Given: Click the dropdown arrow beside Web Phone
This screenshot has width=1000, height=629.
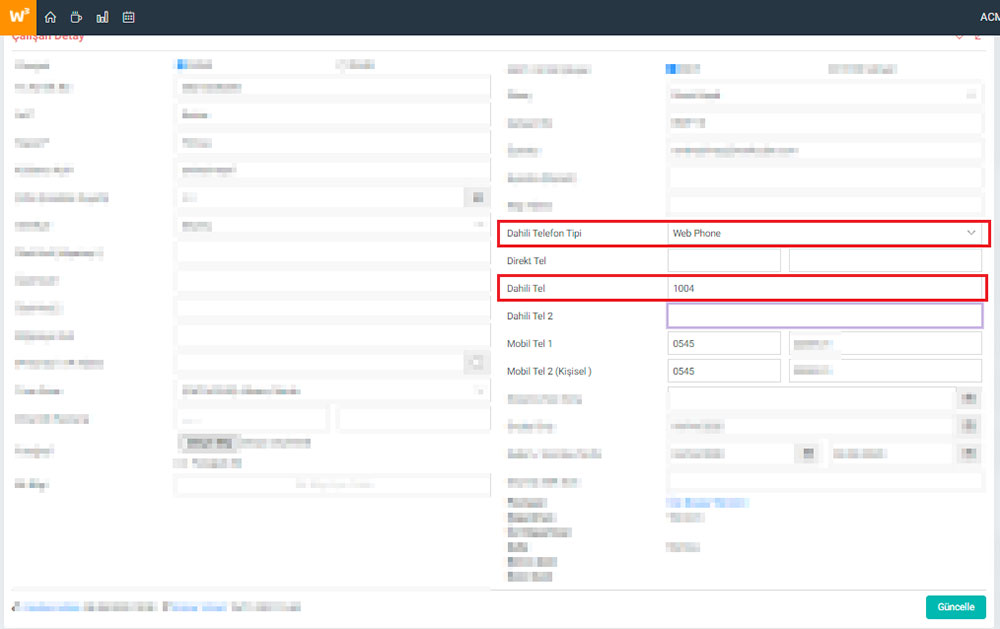Looking at the screenshot, I should 970,233.
